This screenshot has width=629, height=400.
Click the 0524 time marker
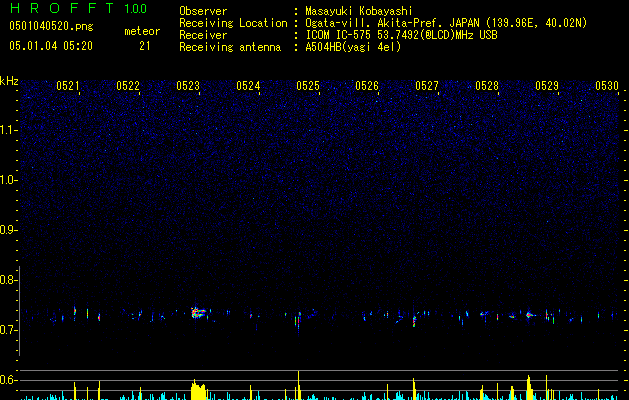pyautogui.click(x=248, y=85)
